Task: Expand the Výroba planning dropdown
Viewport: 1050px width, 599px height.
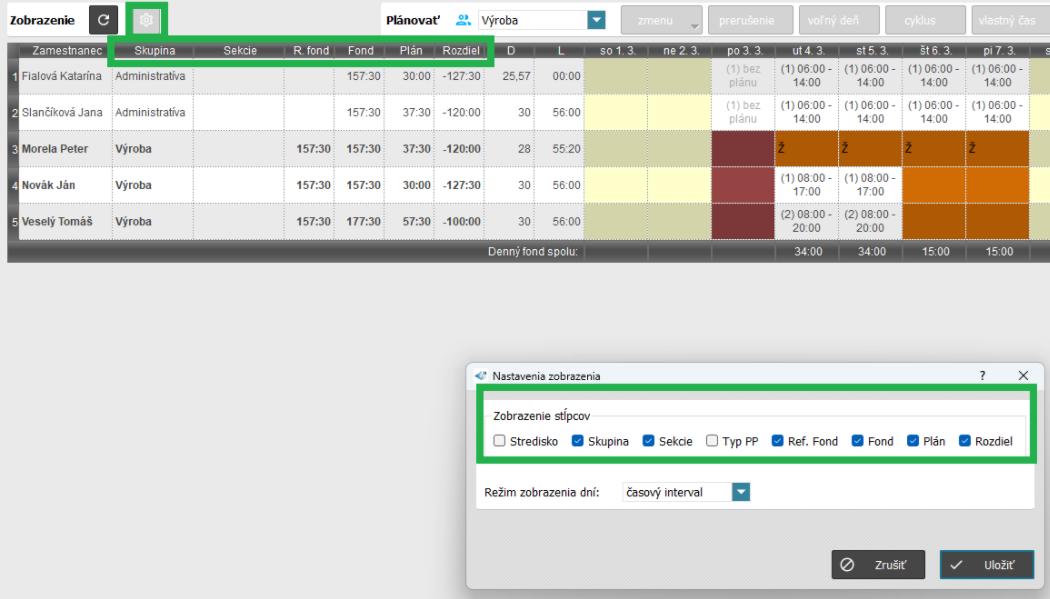Action: coord(597,20)
